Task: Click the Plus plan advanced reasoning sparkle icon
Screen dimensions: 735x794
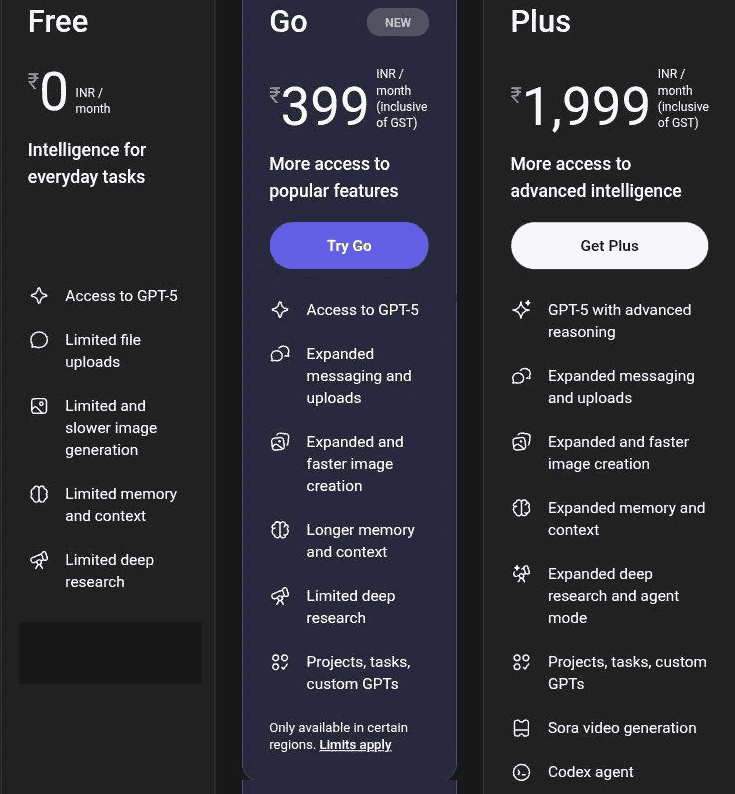Action: 521,310
